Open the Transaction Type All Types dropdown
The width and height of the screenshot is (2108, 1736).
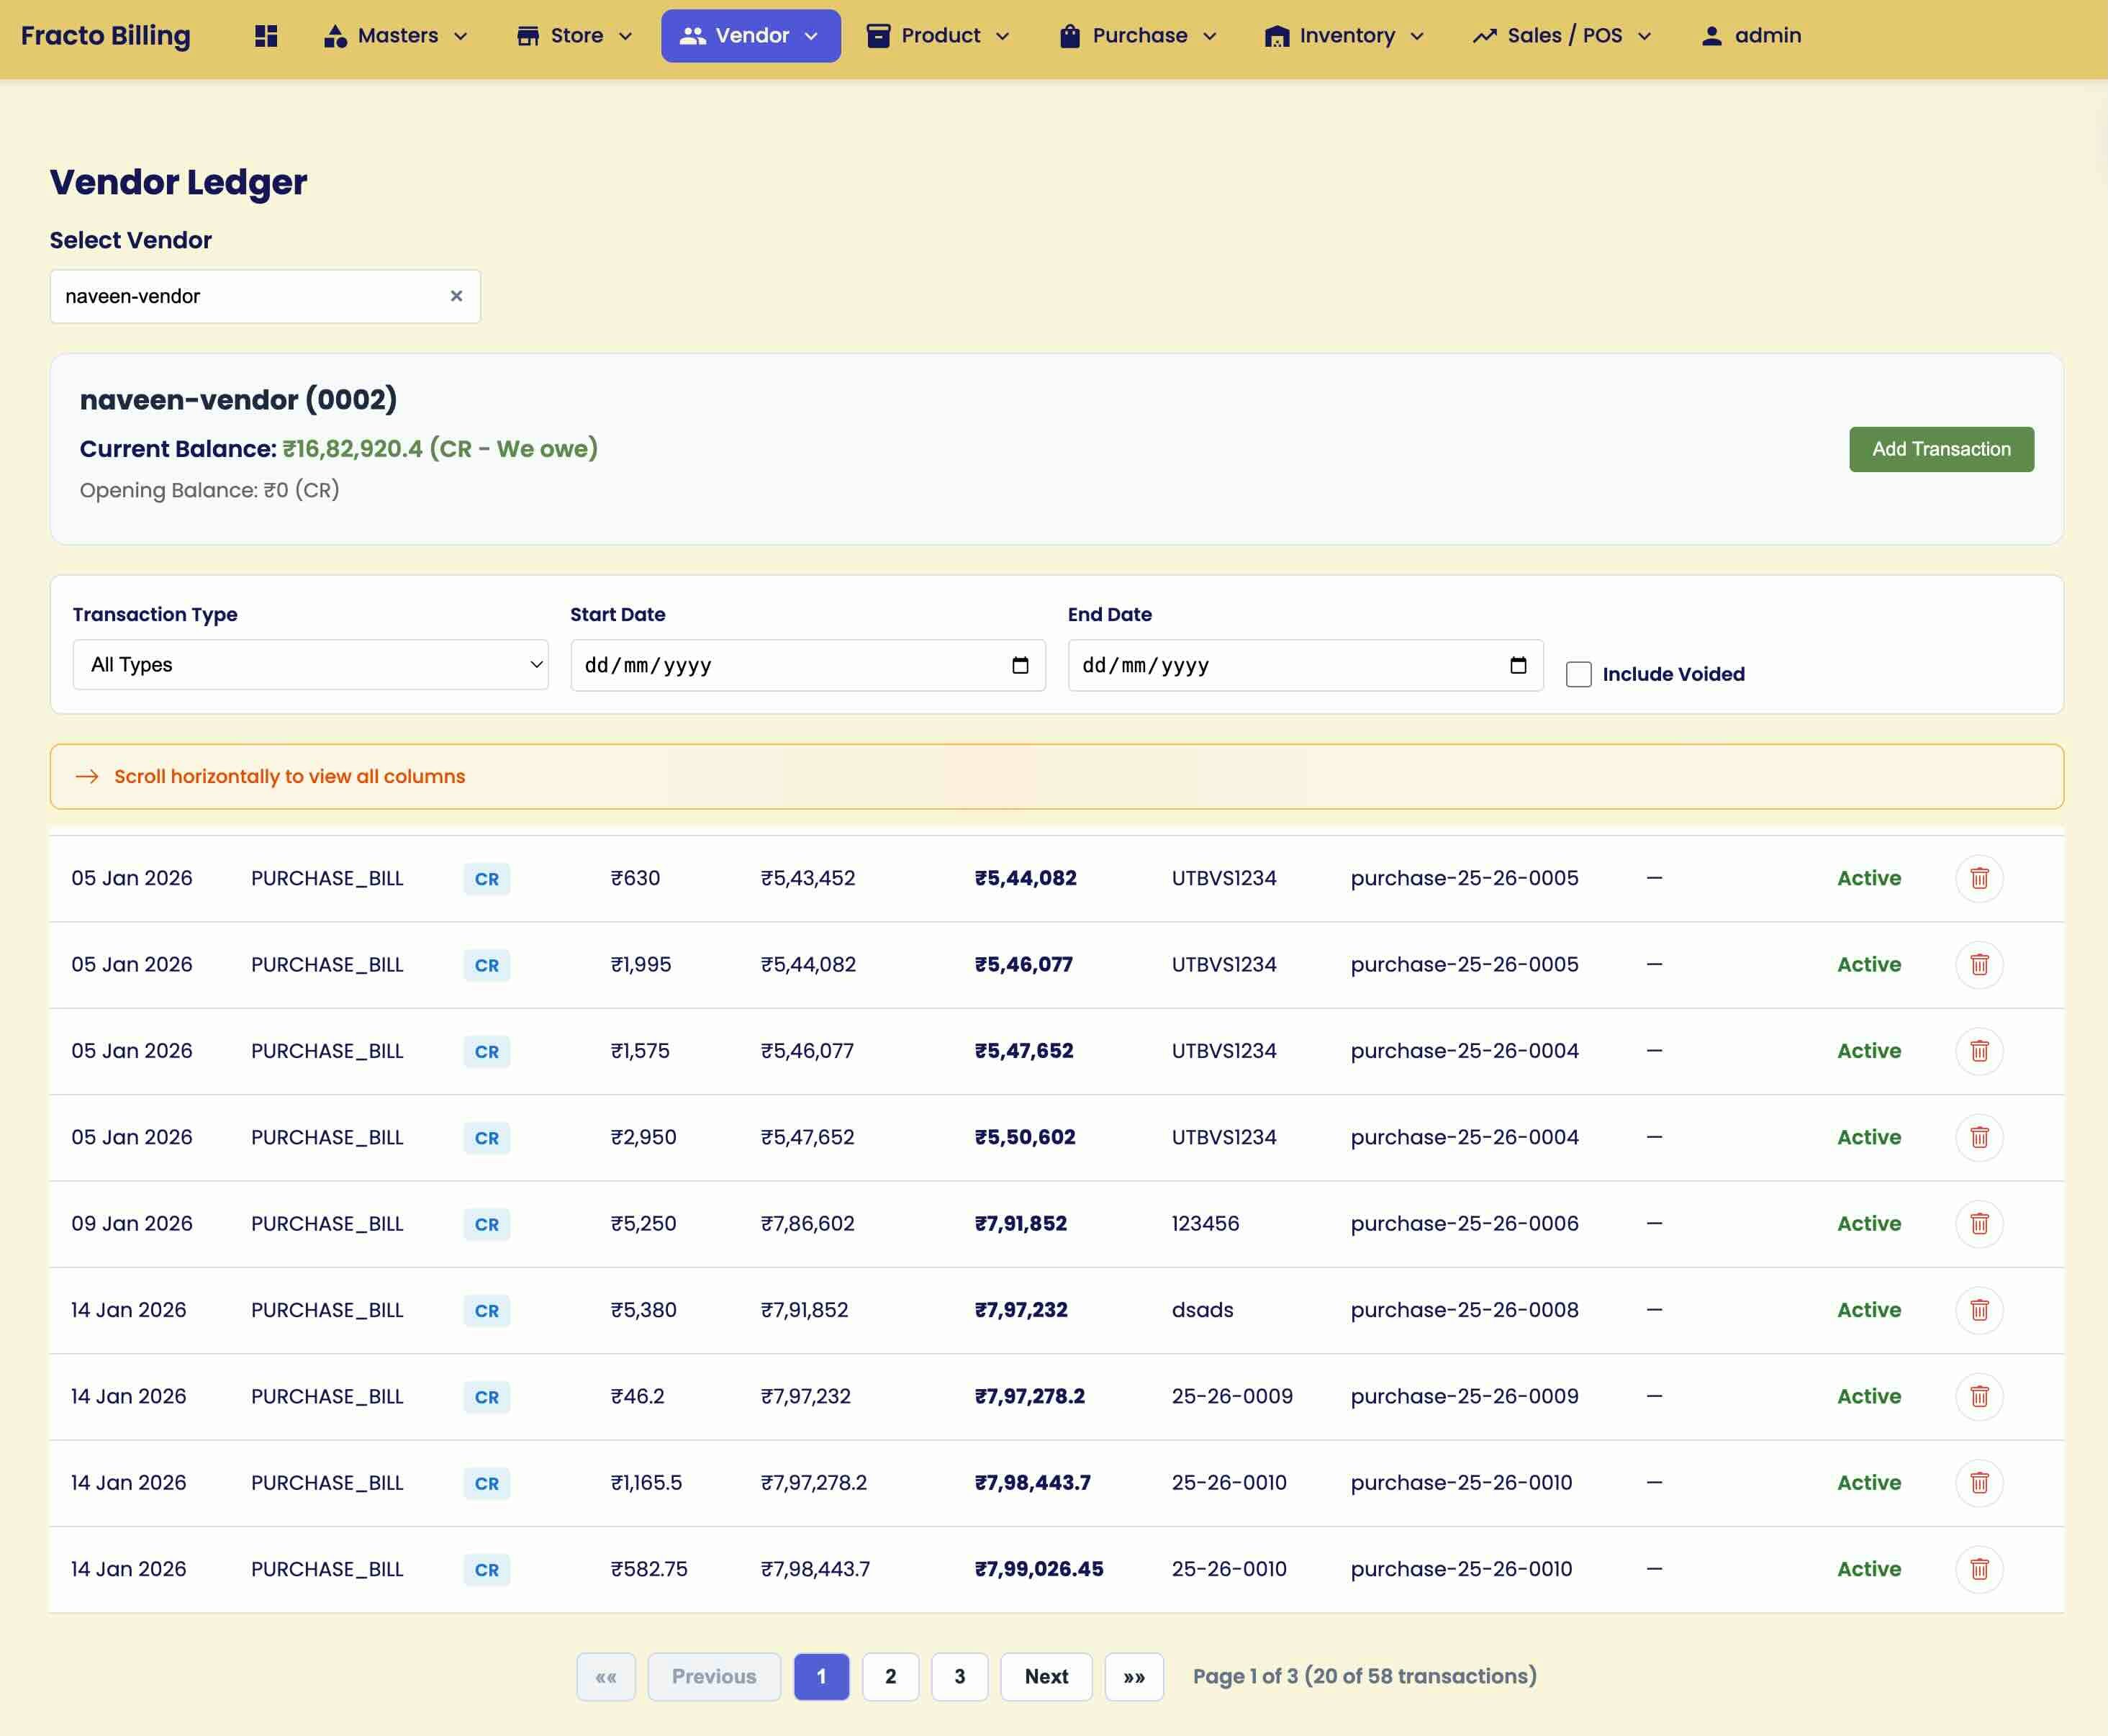[310, 665]
